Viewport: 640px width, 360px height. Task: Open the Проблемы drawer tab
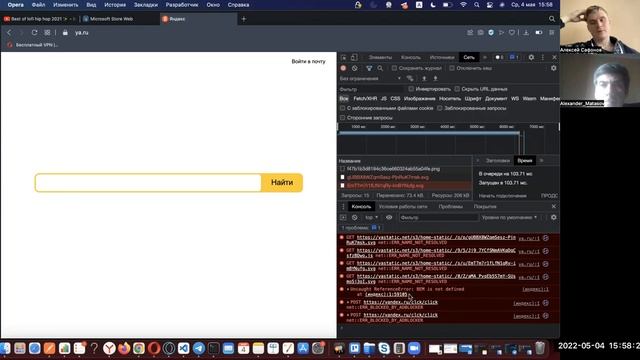[x=451, y=207]
